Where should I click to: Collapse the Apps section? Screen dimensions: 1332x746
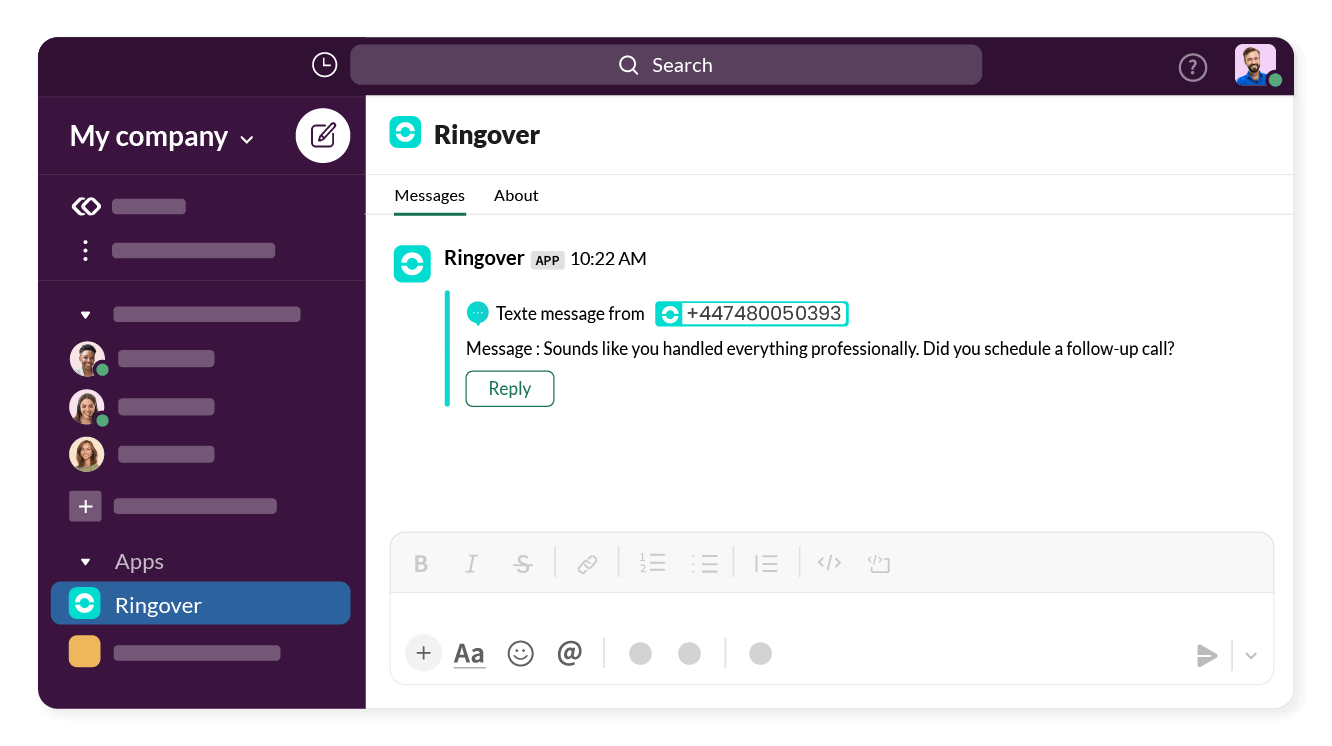85,561
